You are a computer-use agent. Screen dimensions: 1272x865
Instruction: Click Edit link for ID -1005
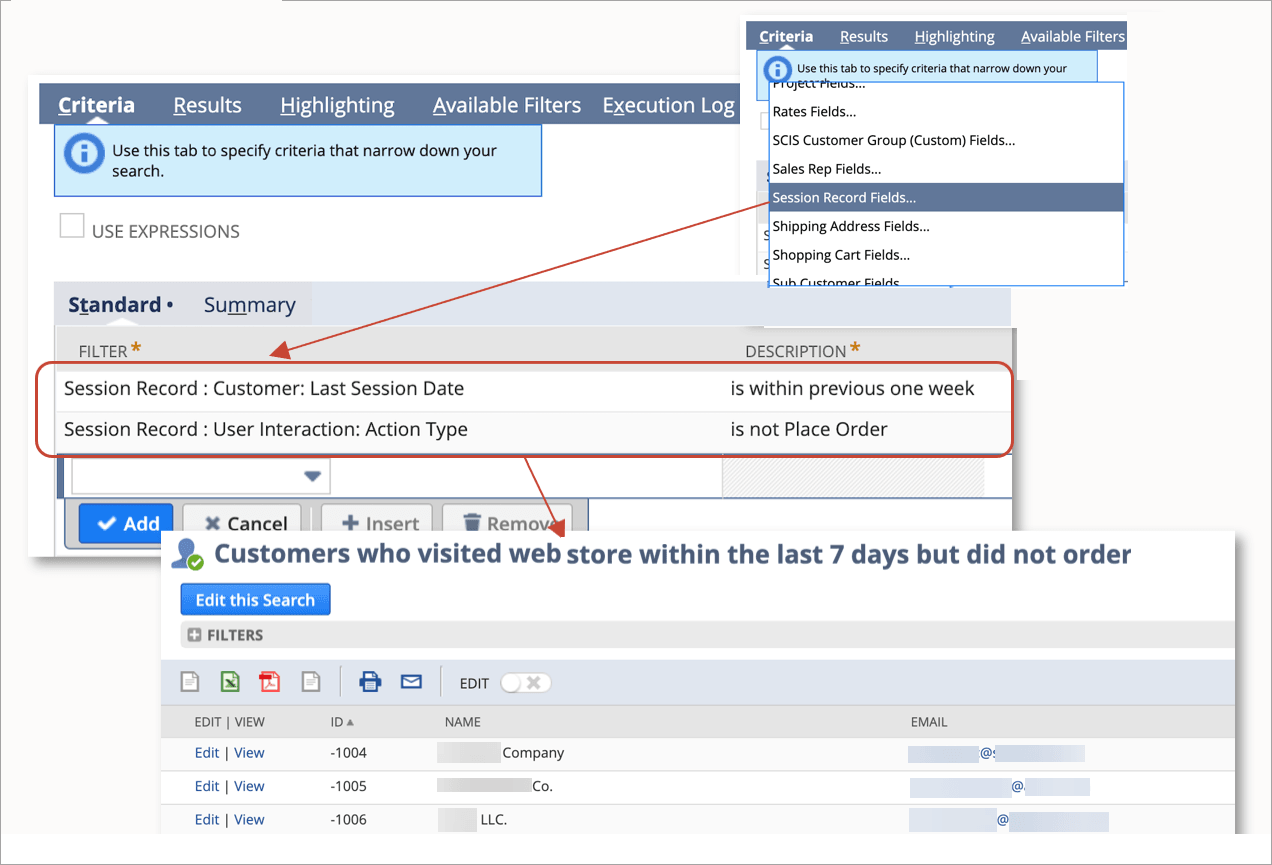point(207,786)
